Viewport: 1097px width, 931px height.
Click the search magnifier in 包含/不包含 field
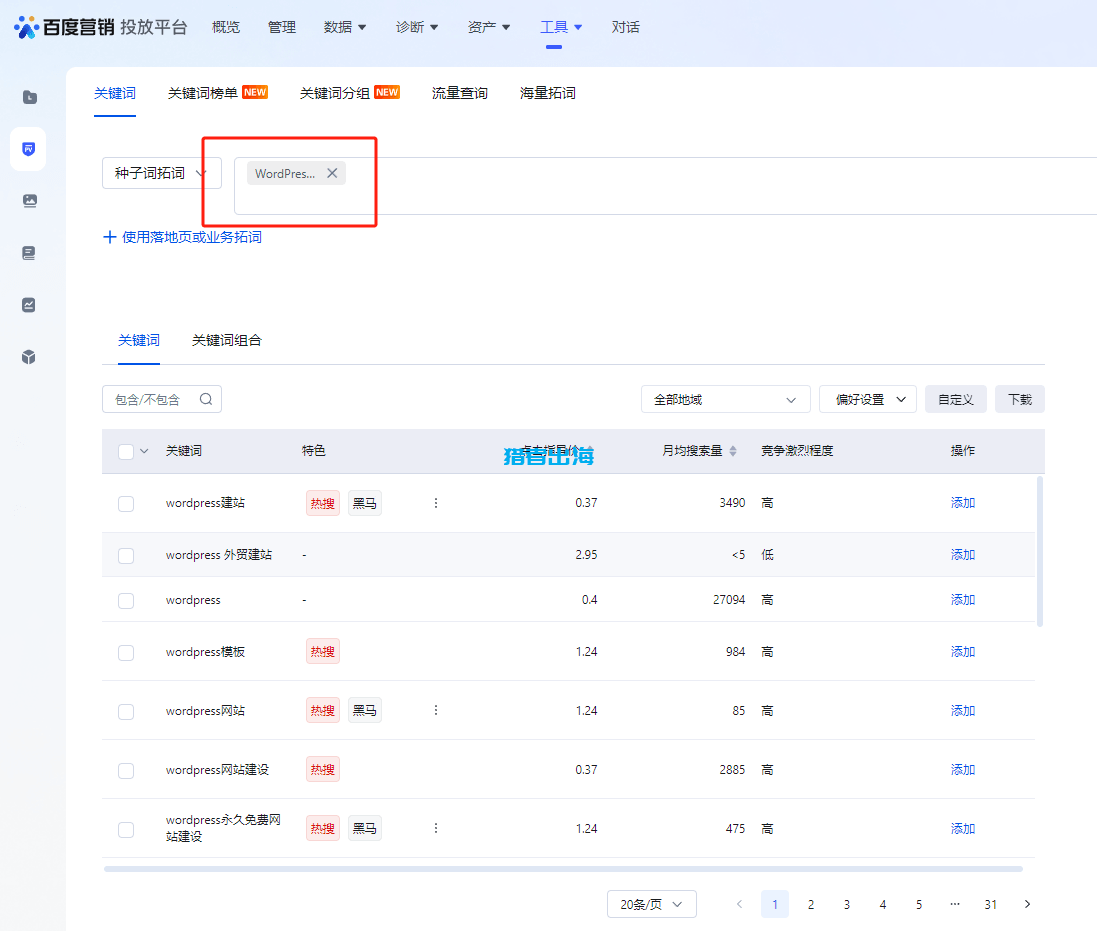(x=206, y=398)
